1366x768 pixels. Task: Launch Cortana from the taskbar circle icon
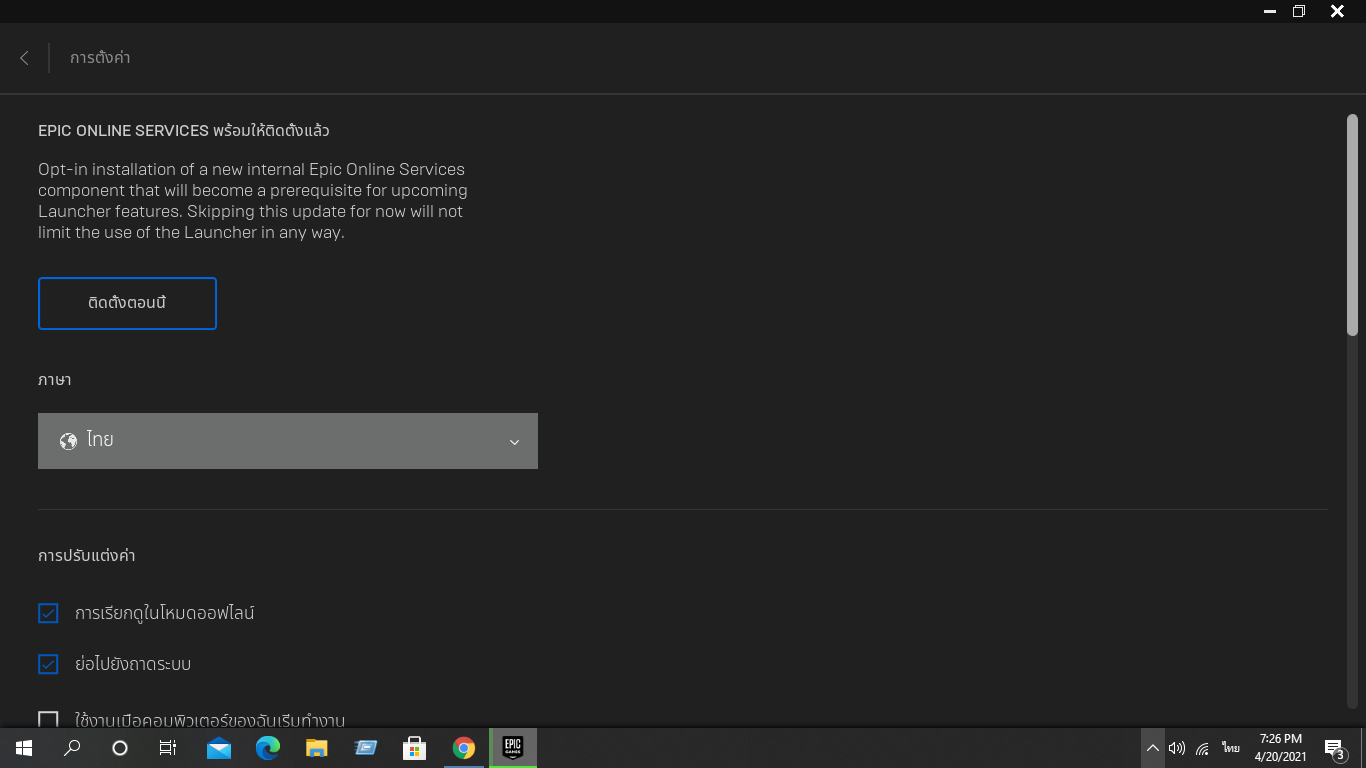coord(120,748)
